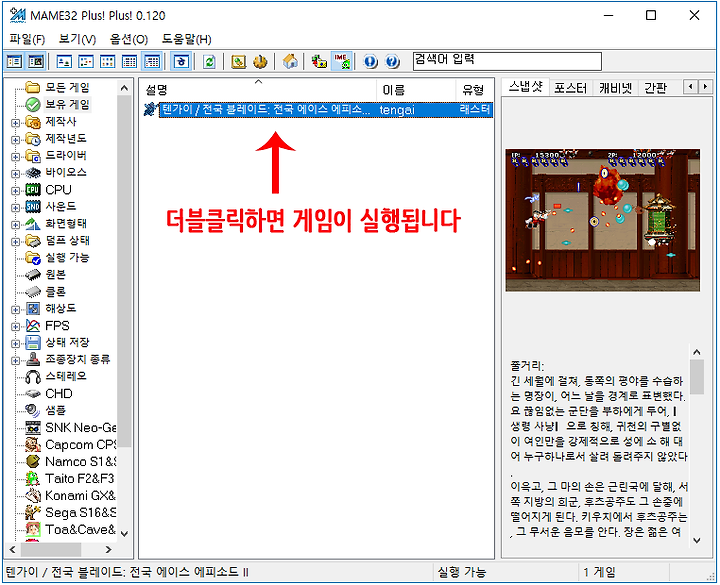The height and width of the screenshot is (585, 720).
Task: Select the Toa&Cave folder
Action: click(x=80, y=529)
